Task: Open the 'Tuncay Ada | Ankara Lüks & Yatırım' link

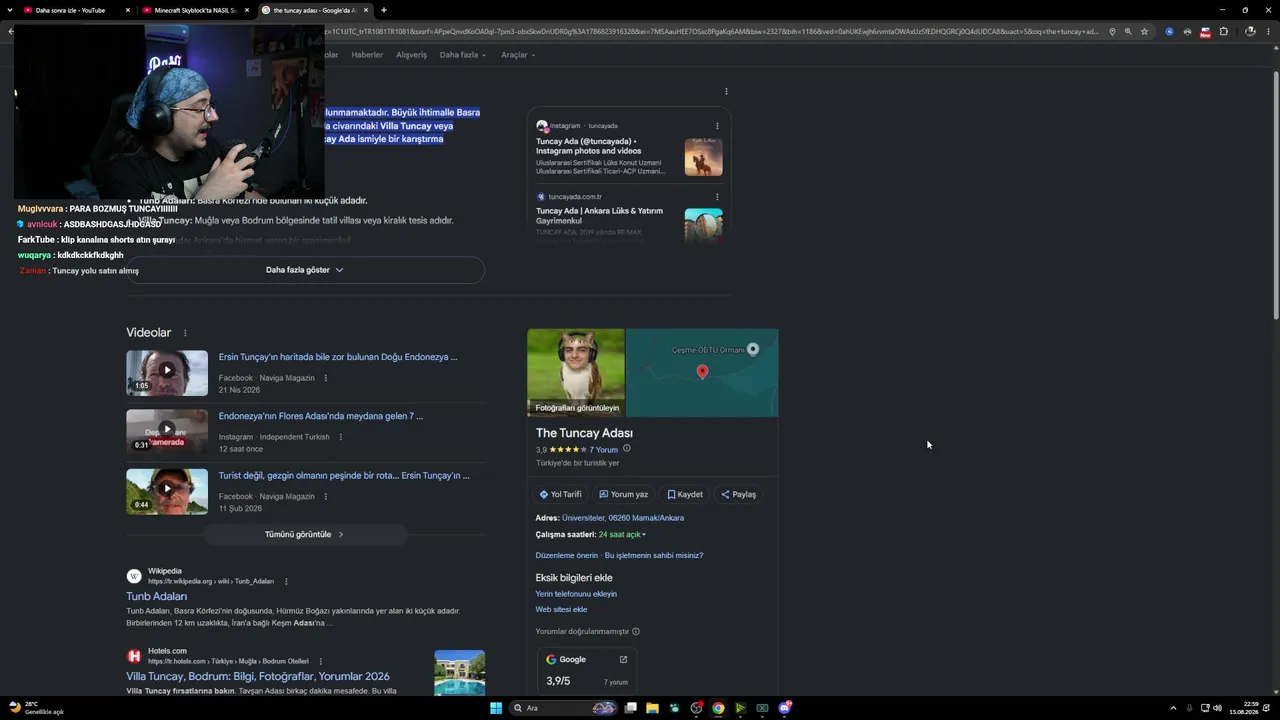Action: click(x=599, y=216)
